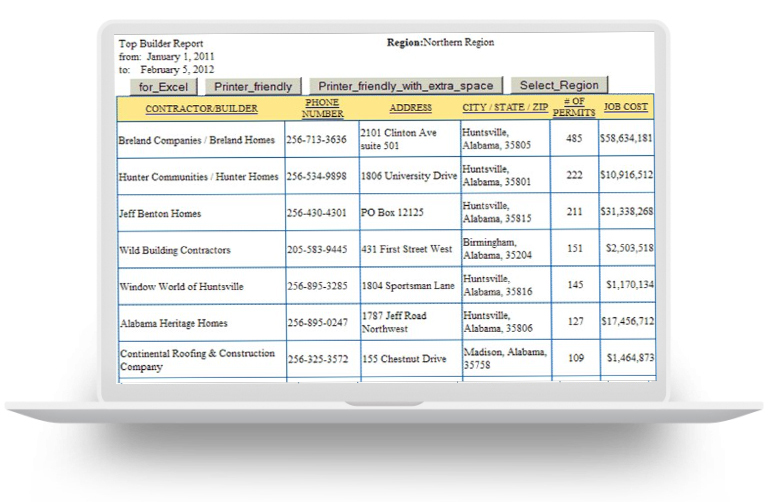The image size is (768, 502).
Task: Sort by # OF PERMITS column header
Action: 574,108
